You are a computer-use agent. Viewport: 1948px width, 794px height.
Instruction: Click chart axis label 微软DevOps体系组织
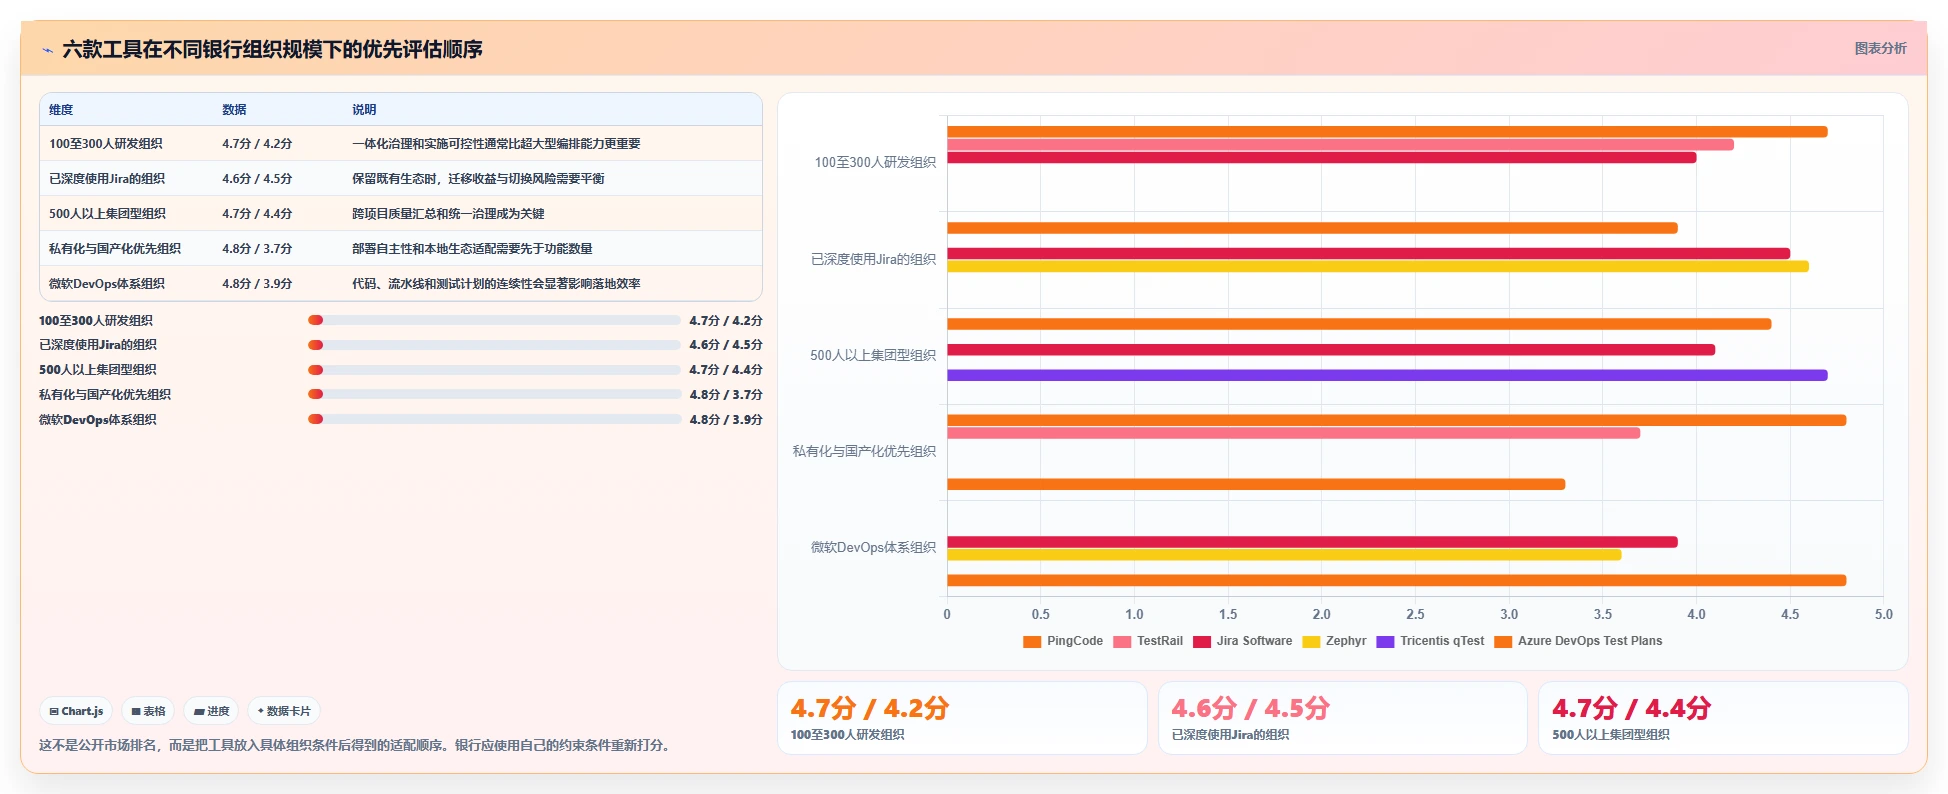(873, 547)
